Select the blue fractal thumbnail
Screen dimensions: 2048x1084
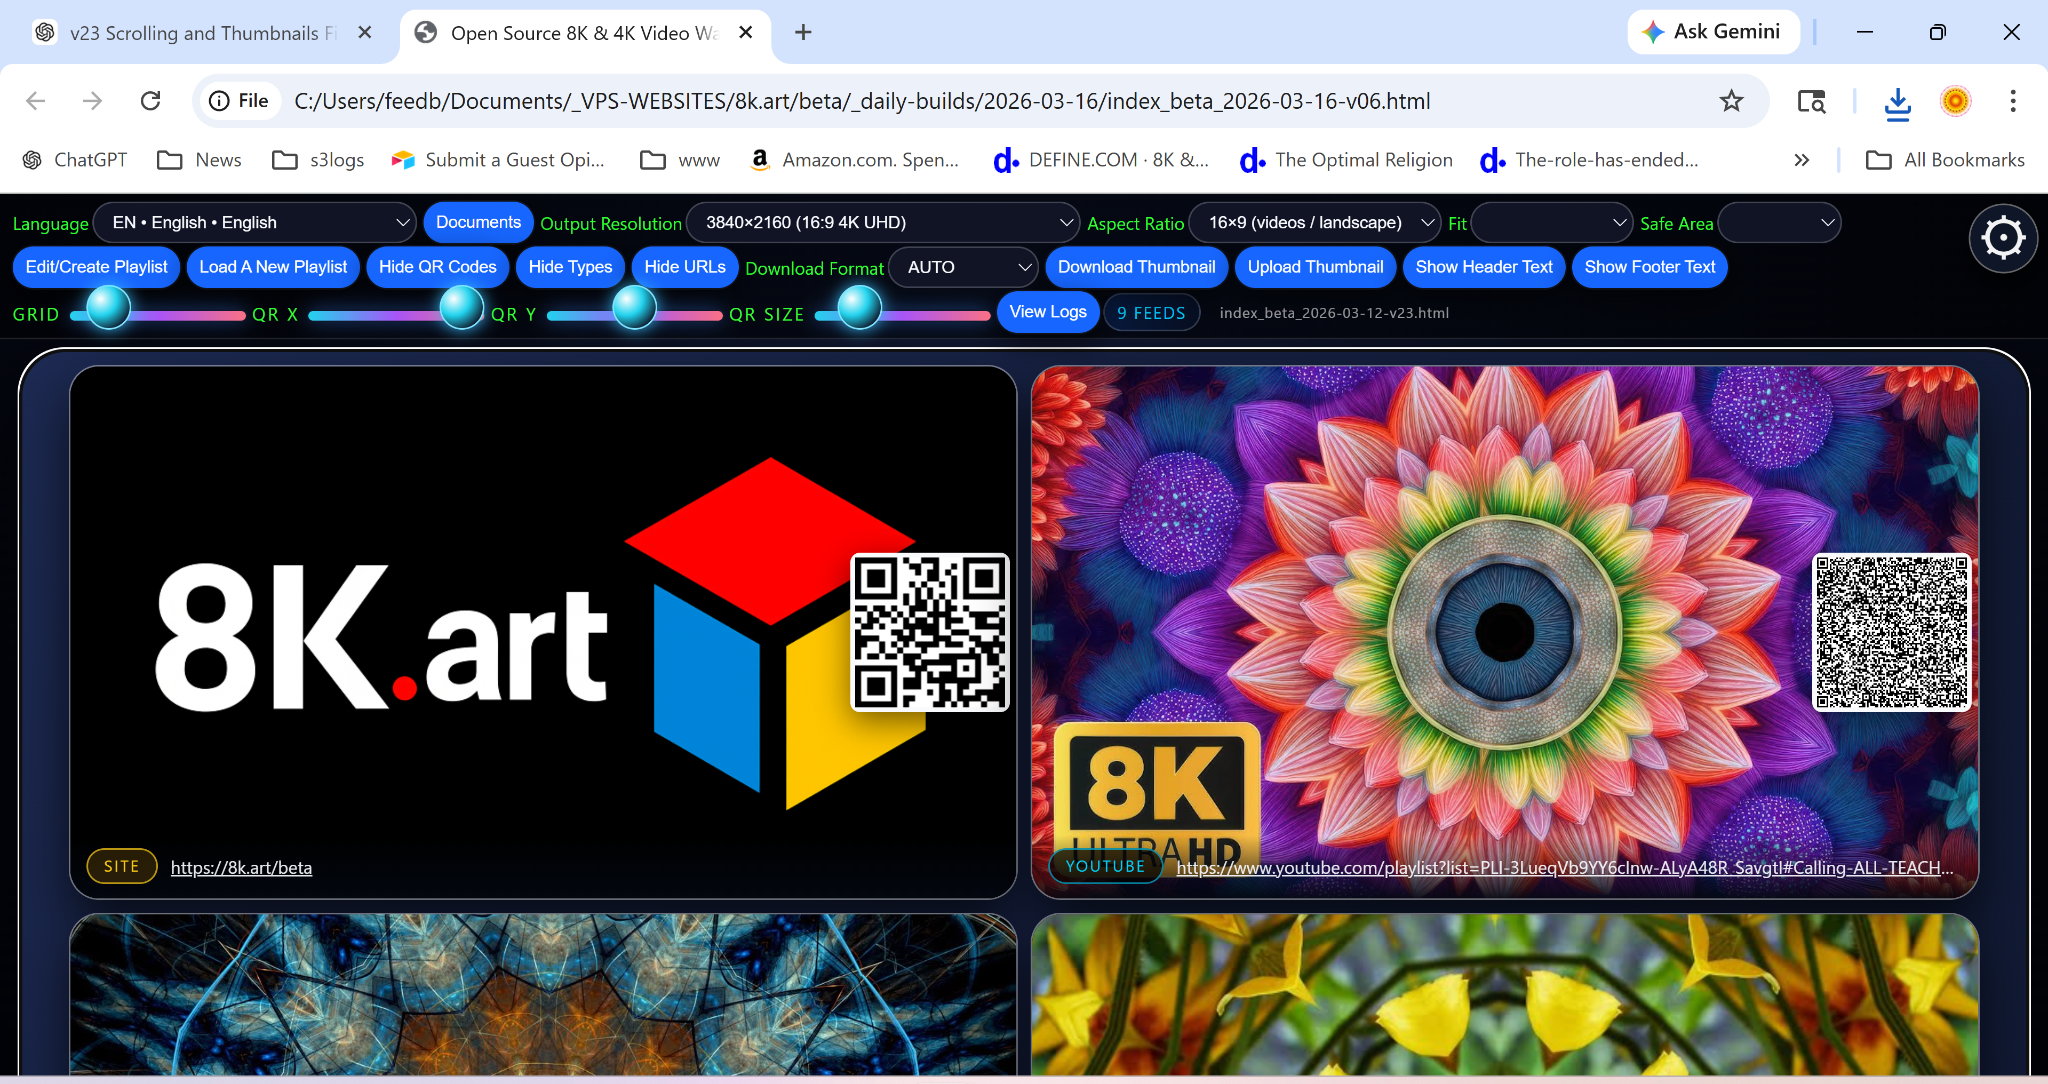[x=543, y=995]
